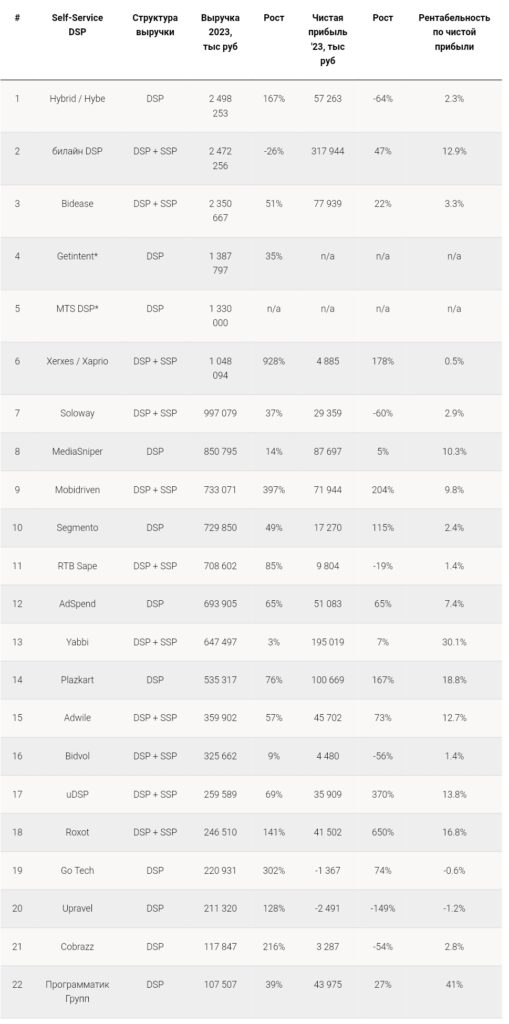
Task: Click the Выручка 2023 column header
Action: tap(220, 32)
